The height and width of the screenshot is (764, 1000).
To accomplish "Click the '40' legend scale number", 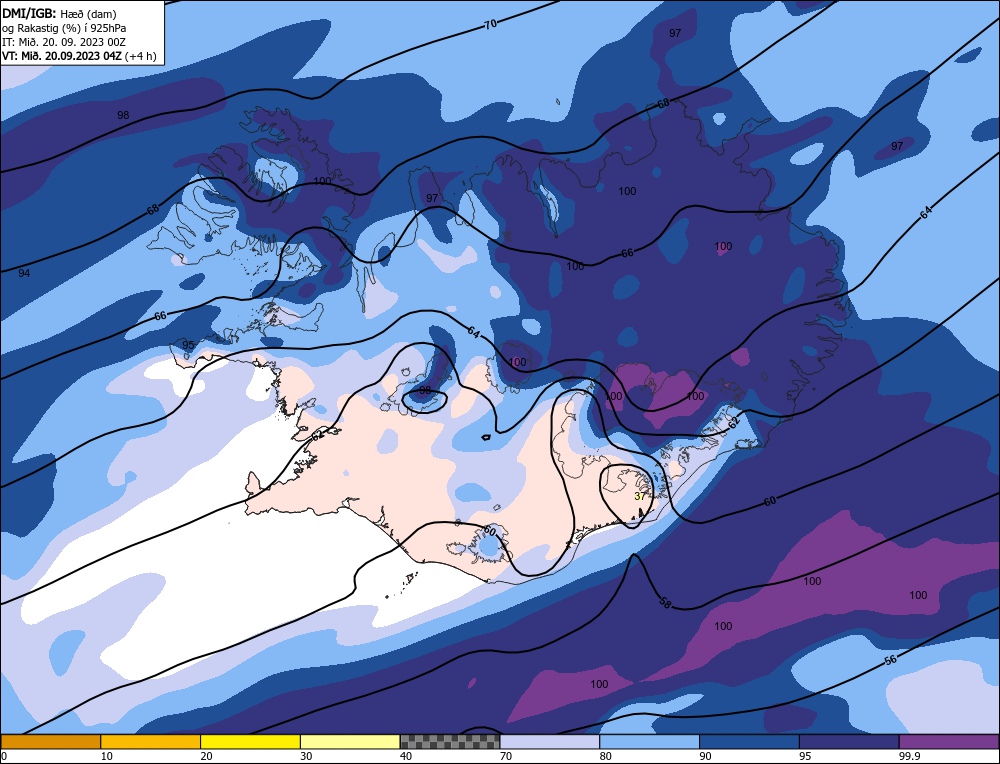I will click(x=406, y=756).
